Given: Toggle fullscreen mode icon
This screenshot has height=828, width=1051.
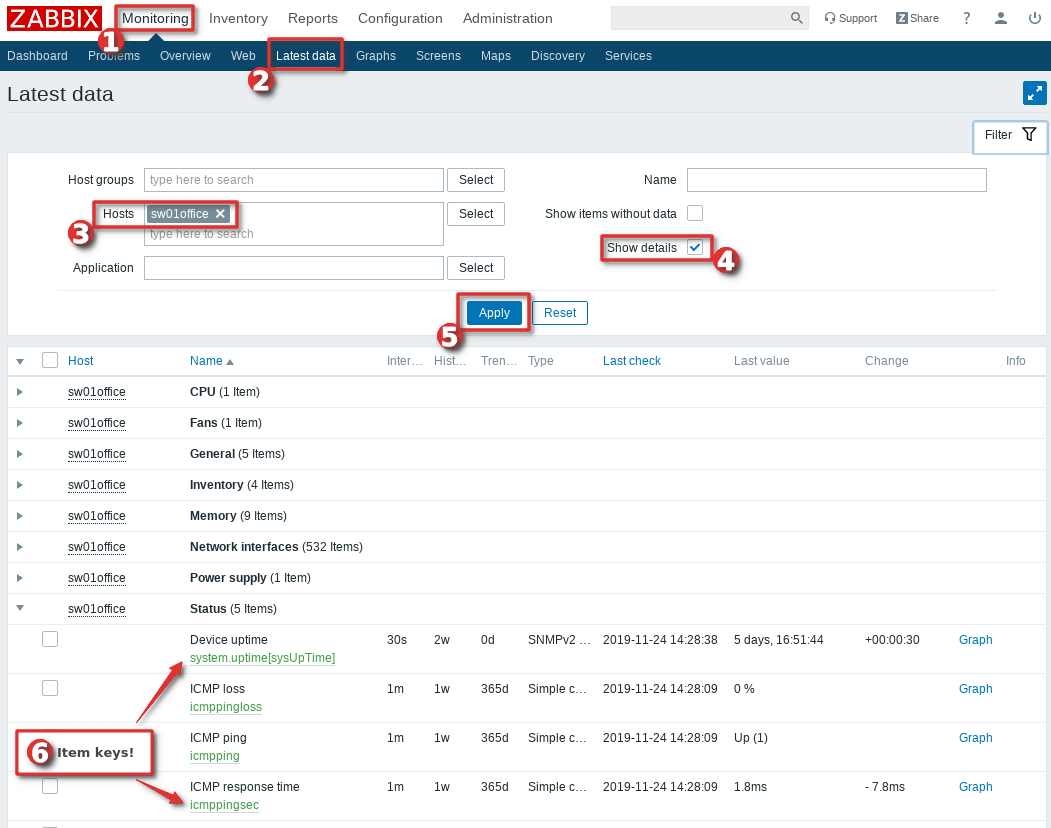Looking at the screenshot, I should (1034, 93).
